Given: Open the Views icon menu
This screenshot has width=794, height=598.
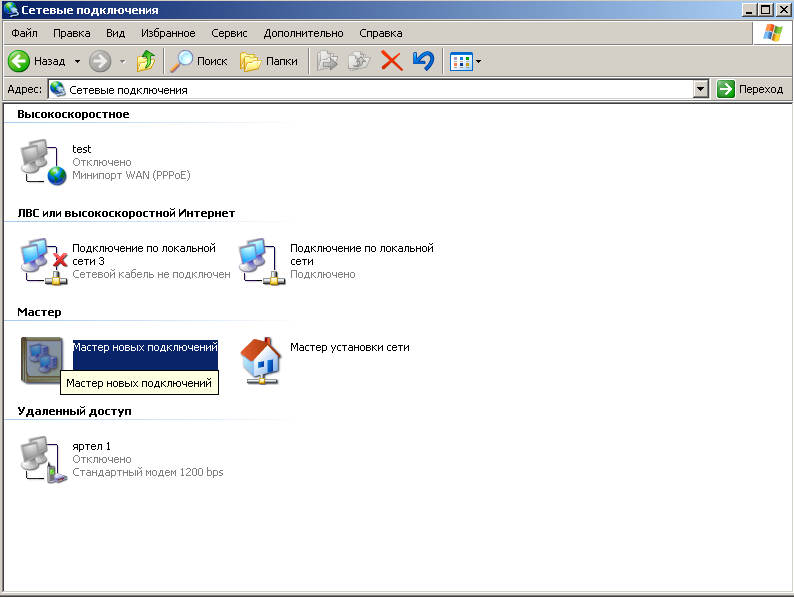Looking at the screenshot, I should click(461, 62).
